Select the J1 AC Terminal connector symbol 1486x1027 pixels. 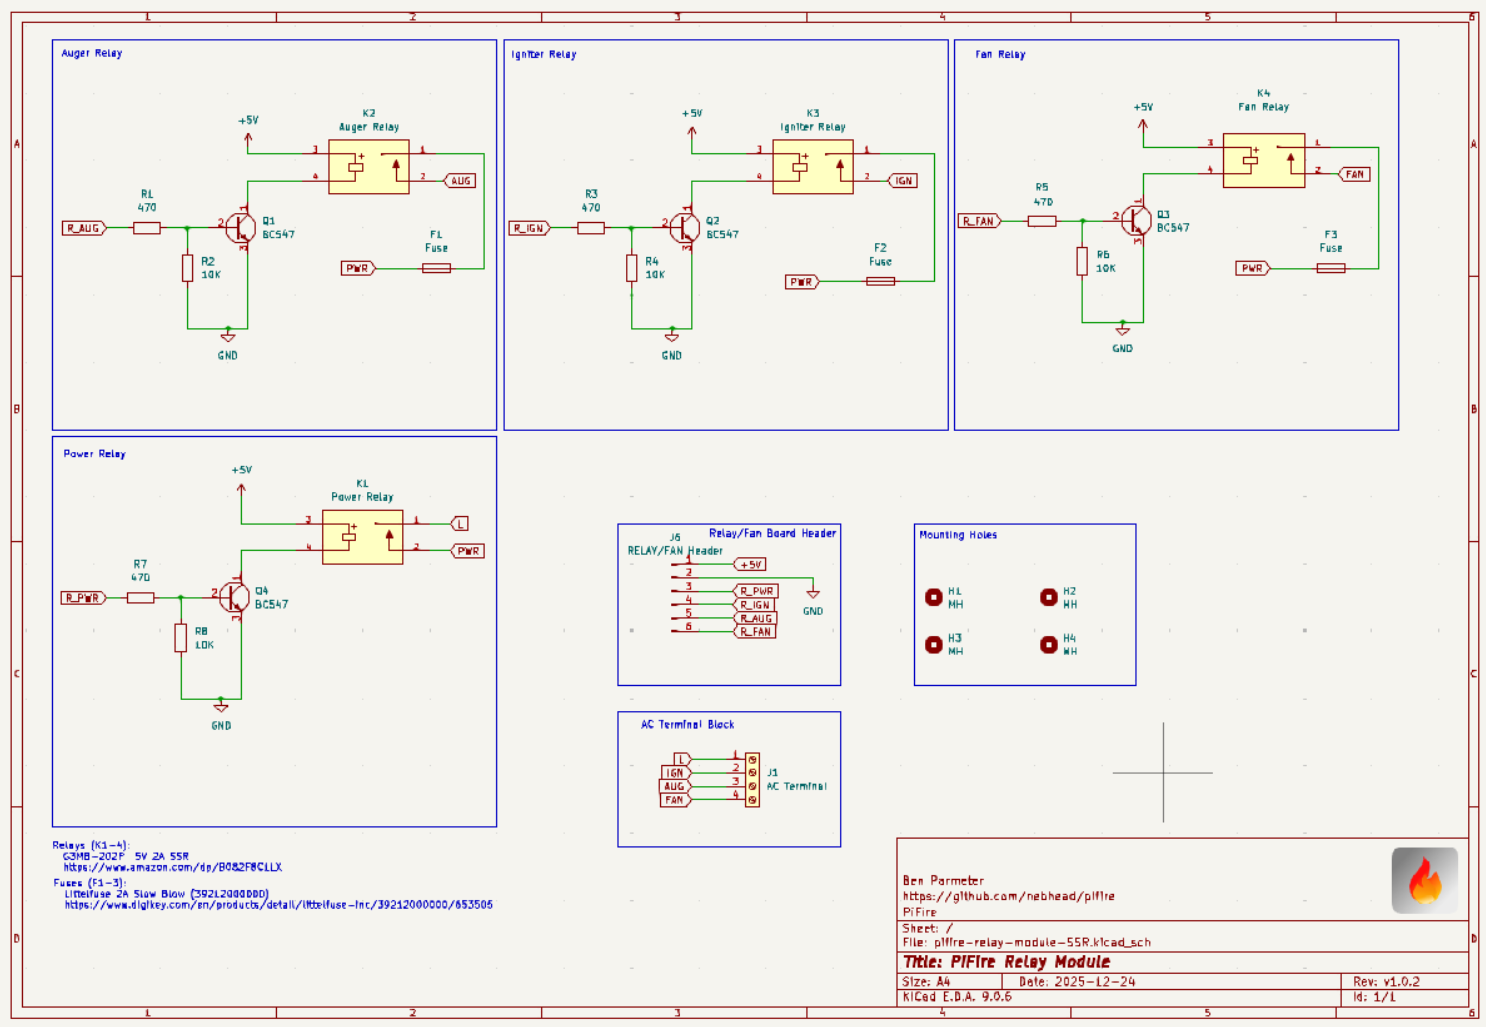(752, 779)
